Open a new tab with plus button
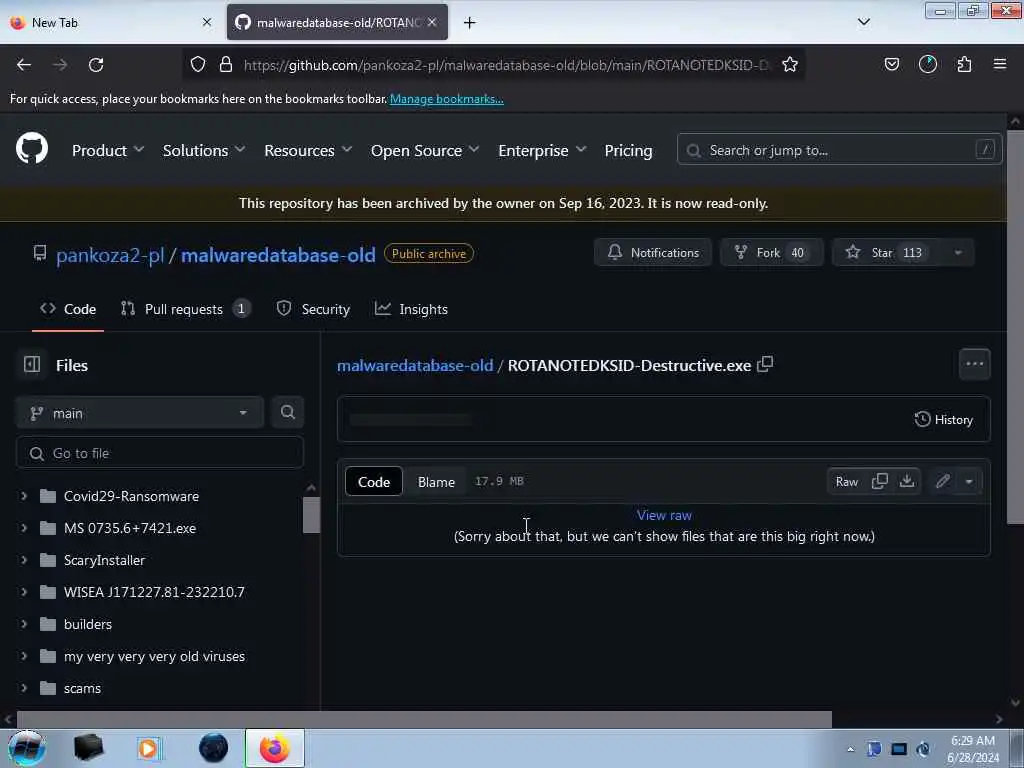The width and height of the screenshot is (1024, 768). (x=469, y=23)
